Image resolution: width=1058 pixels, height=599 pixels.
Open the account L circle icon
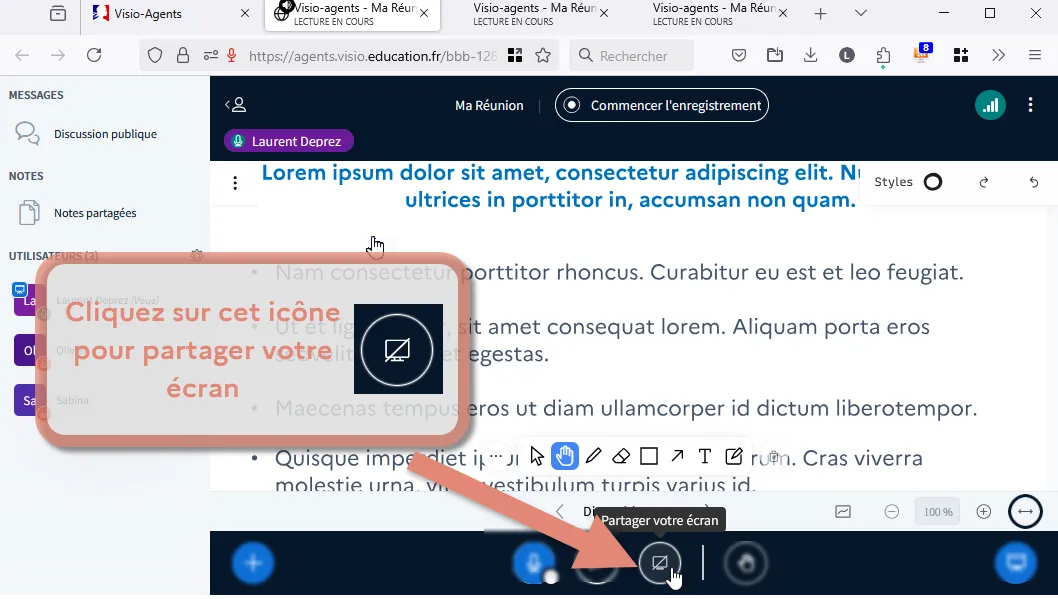847,55
